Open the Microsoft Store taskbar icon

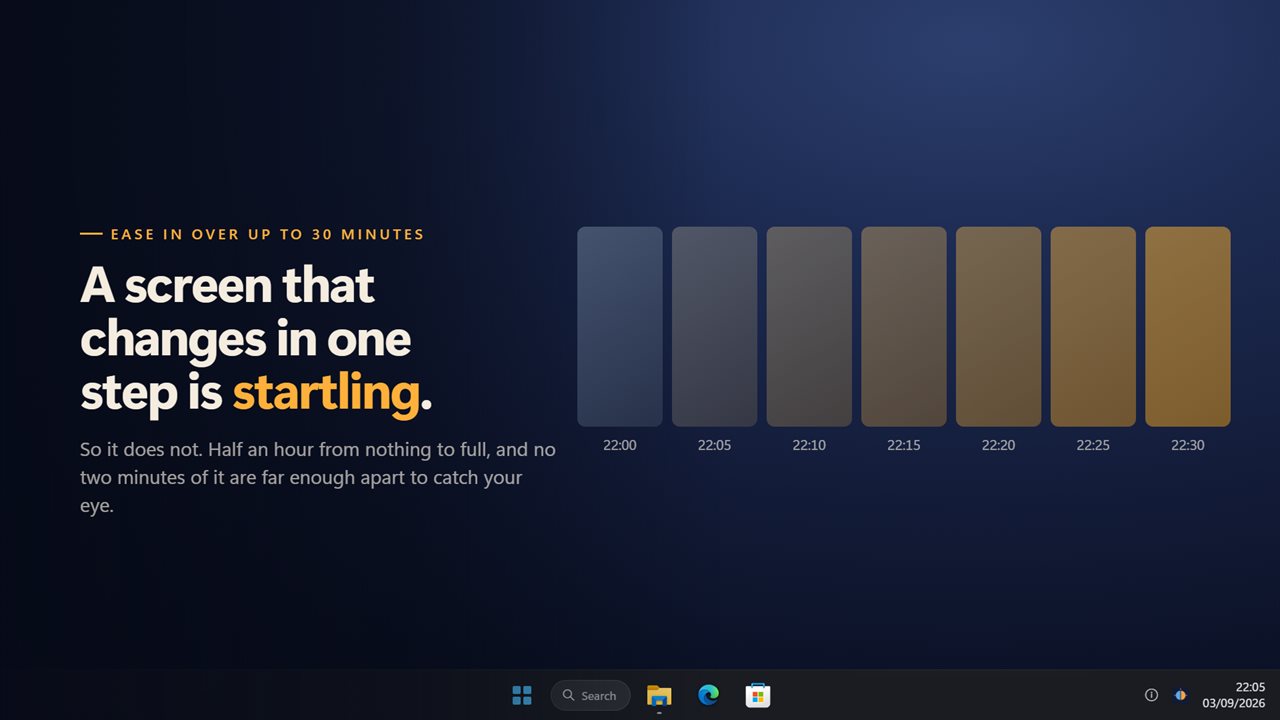click(757, 695)
